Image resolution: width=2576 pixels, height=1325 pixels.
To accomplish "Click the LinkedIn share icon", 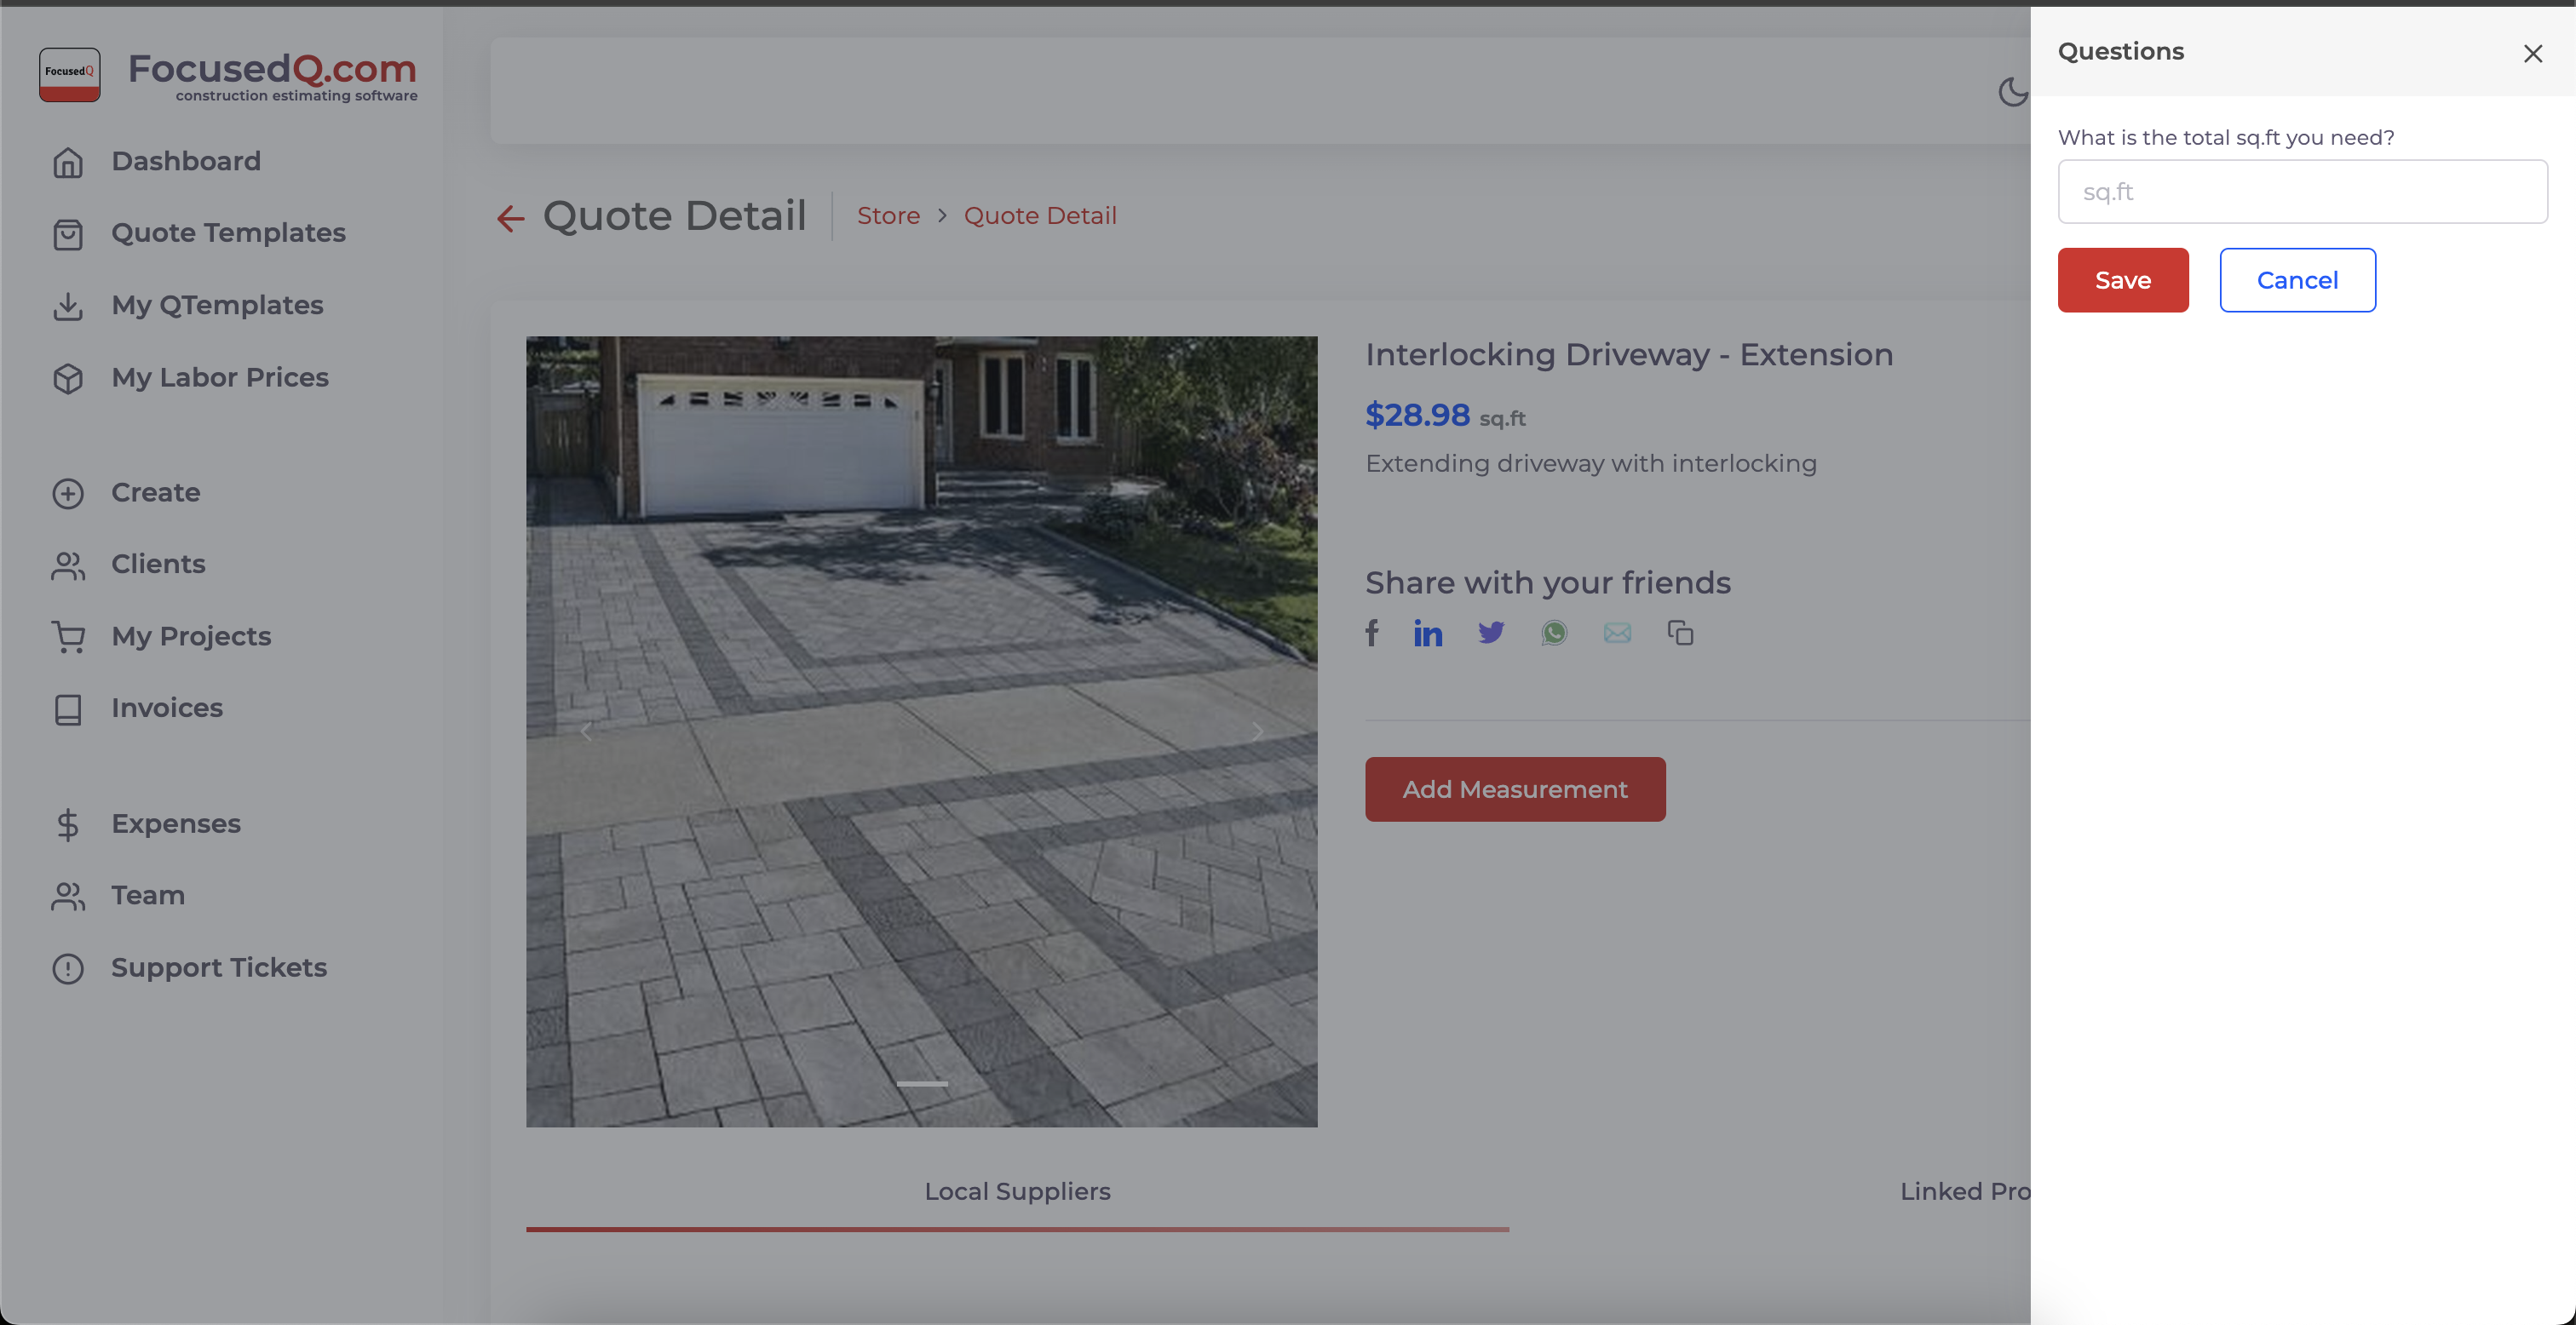I will click(x=1429, y=632).
